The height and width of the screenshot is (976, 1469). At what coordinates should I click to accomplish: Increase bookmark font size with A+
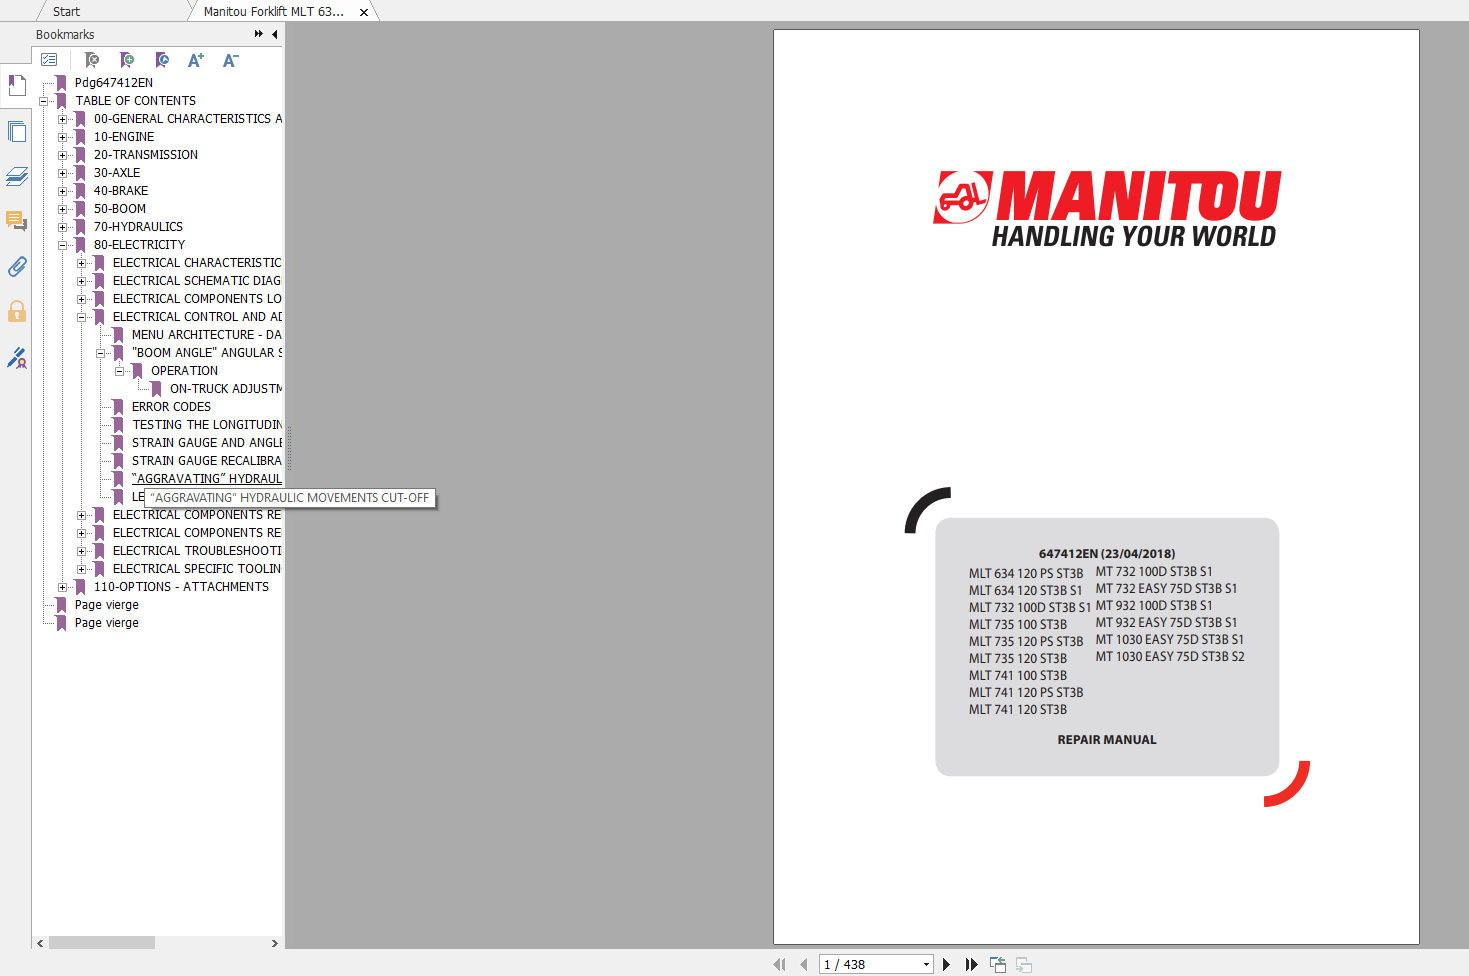pos(196,60)
